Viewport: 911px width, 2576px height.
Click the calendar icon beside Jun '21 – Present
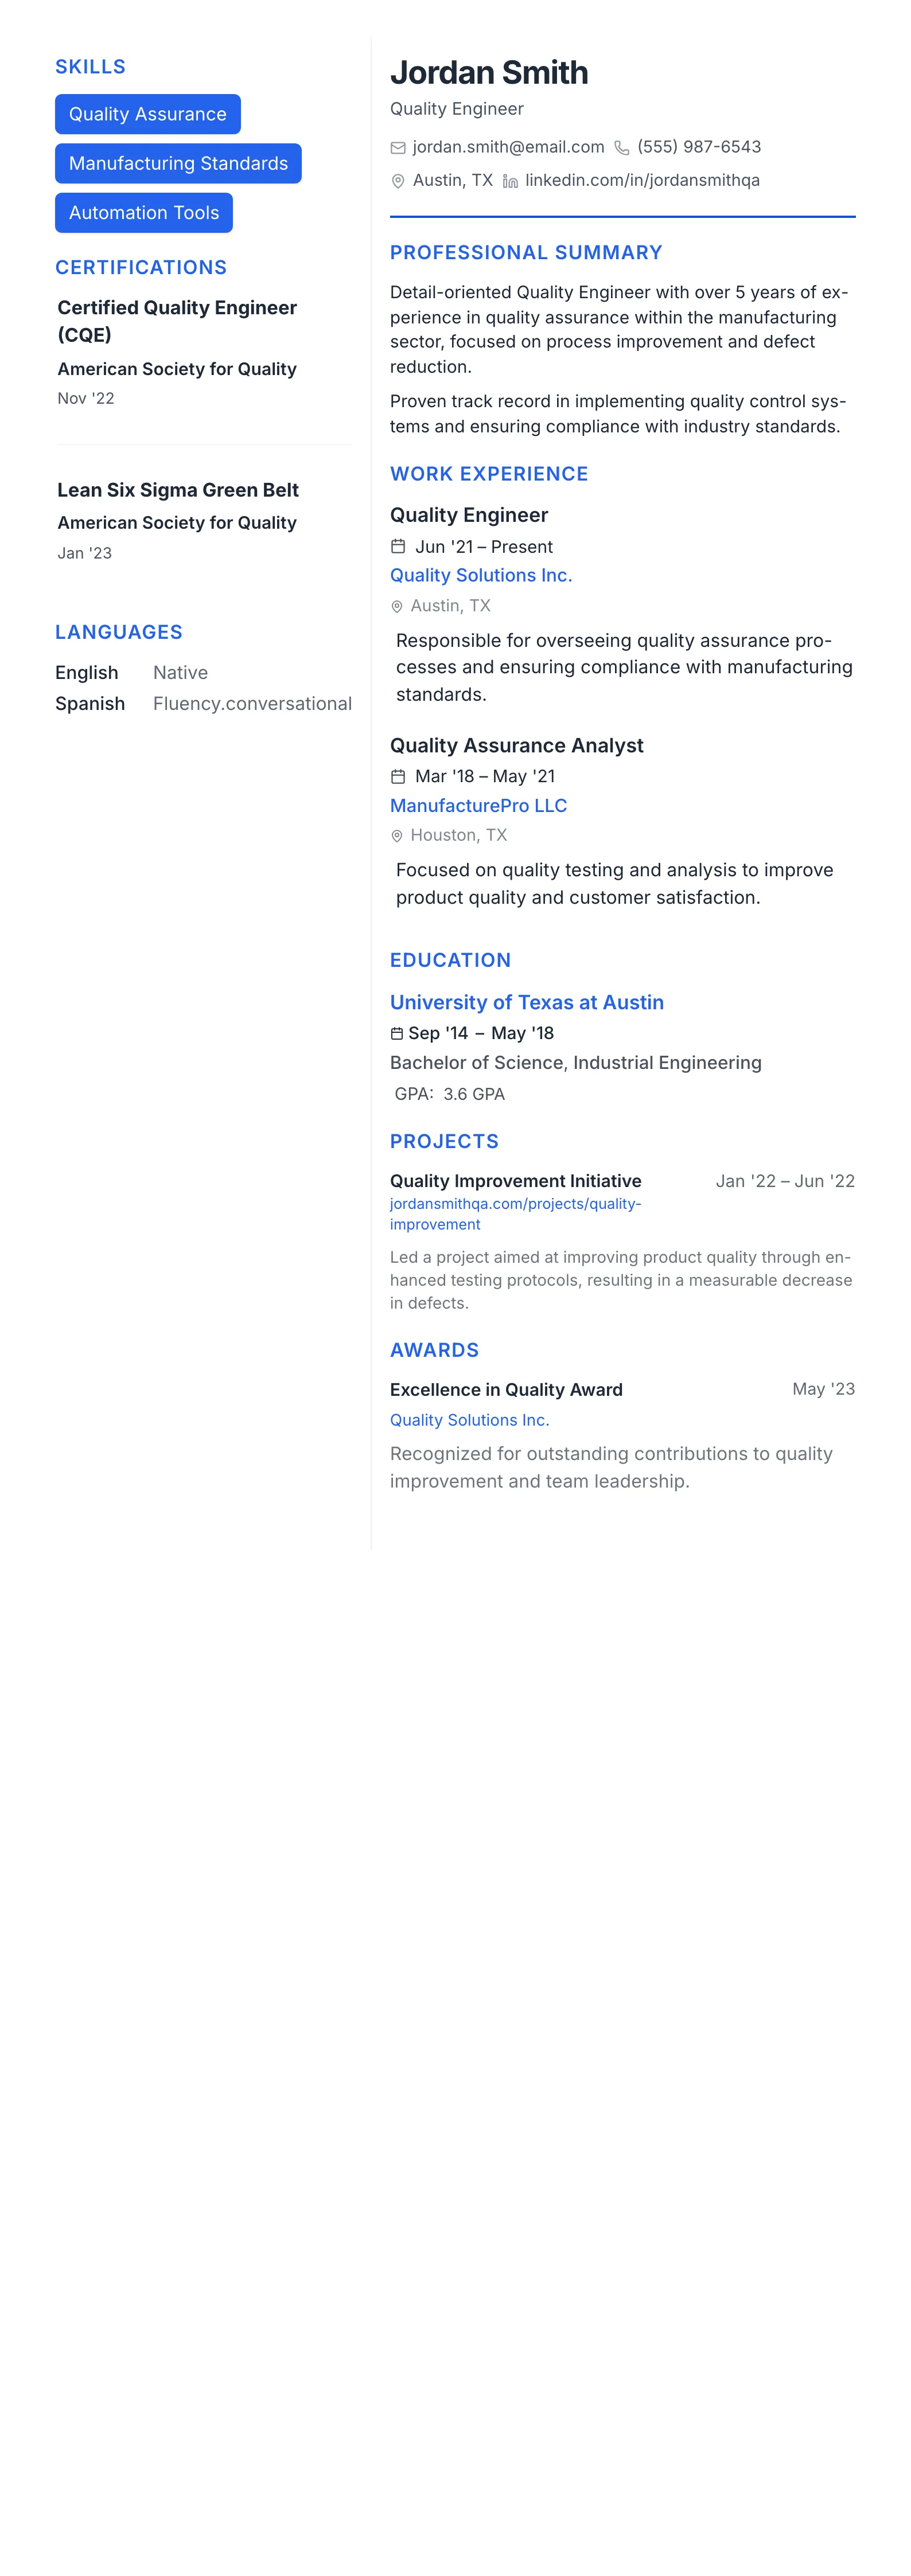click(398, 547)
